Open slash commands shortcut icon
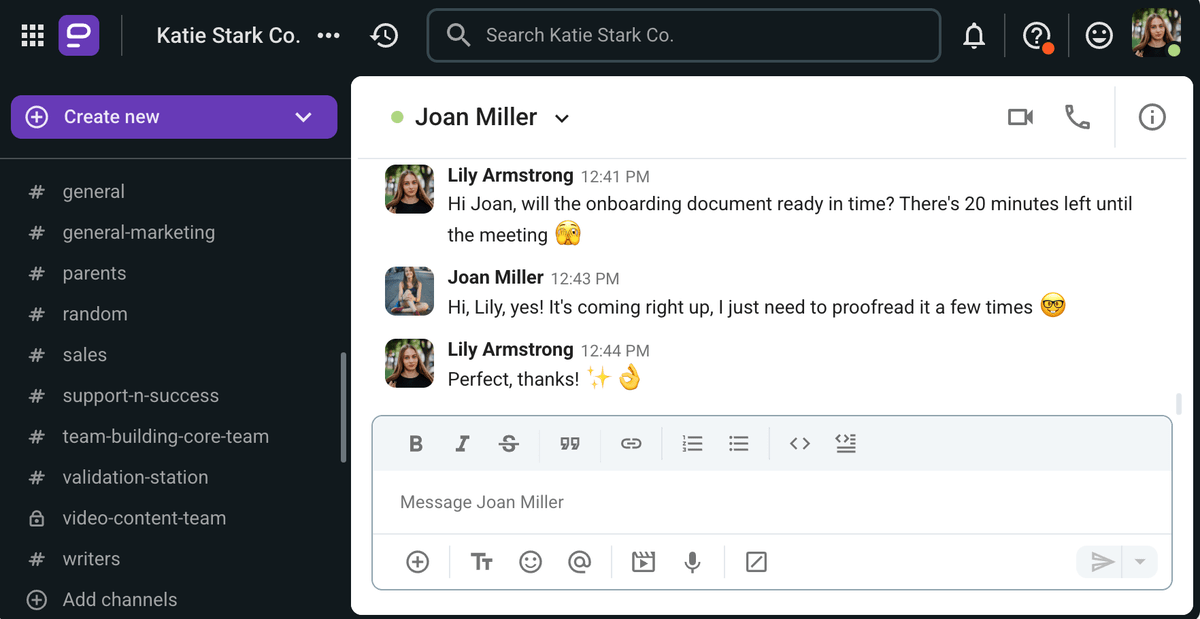 (757, 562)
